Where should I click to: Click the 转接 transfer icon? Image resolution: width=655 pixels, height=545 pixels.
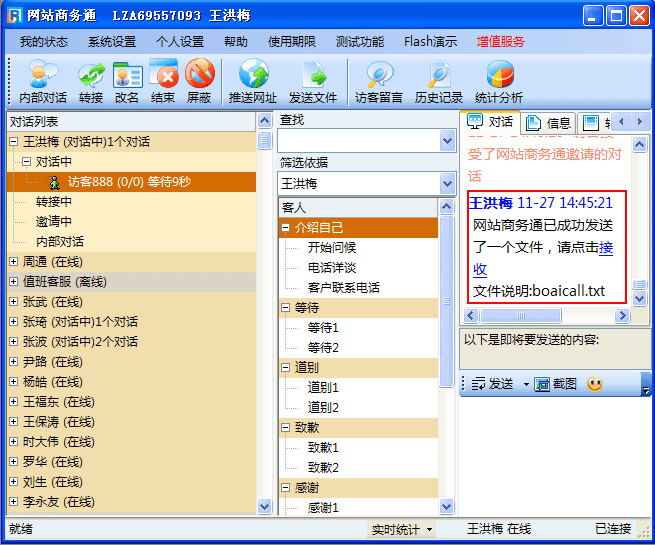tap(91, 81)
